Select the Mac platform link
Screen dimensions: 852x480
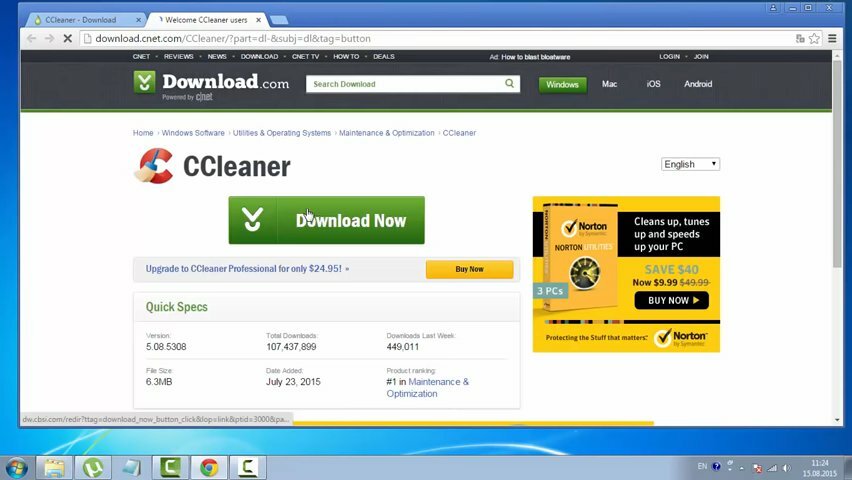(x=609, y=84)
